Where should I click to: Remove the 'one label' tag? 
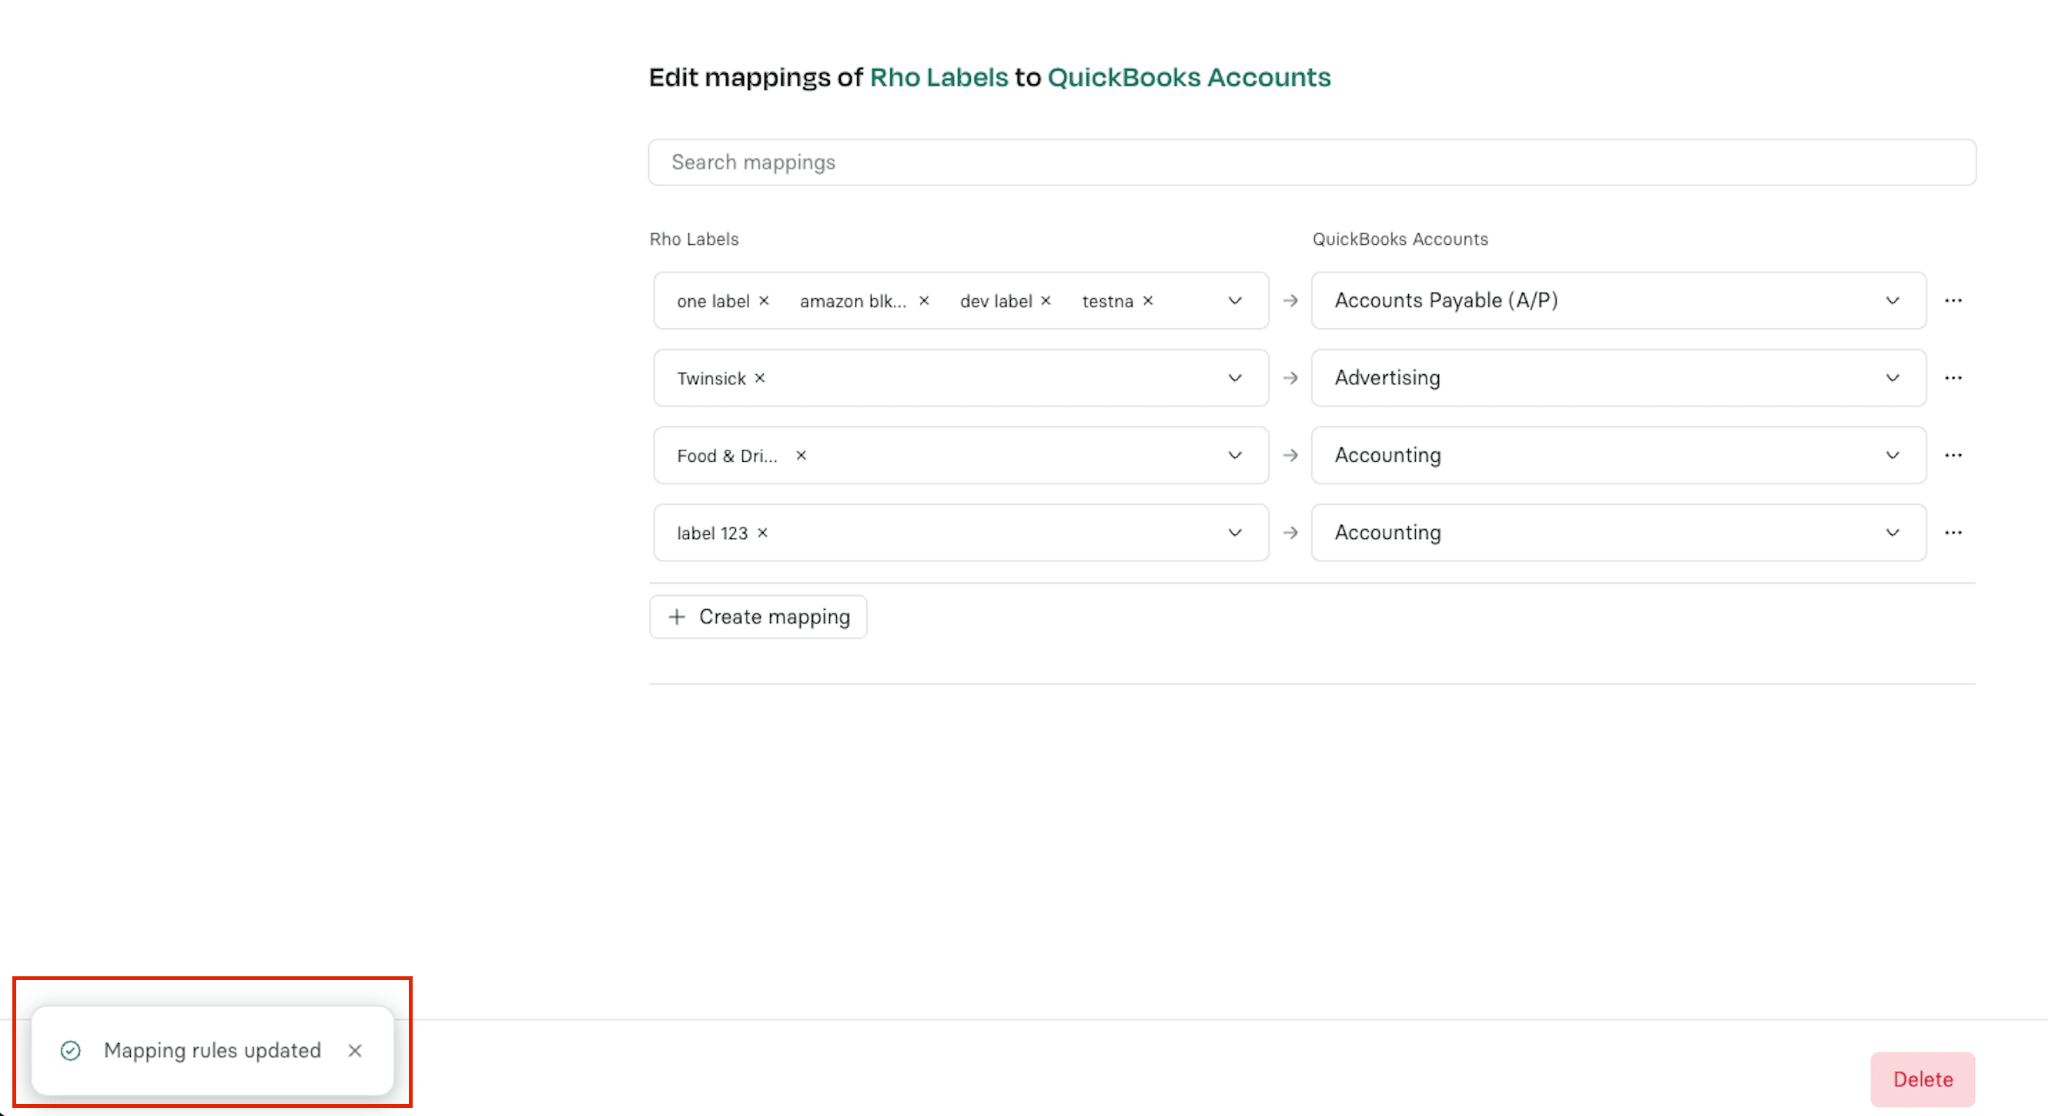(764, 301)
